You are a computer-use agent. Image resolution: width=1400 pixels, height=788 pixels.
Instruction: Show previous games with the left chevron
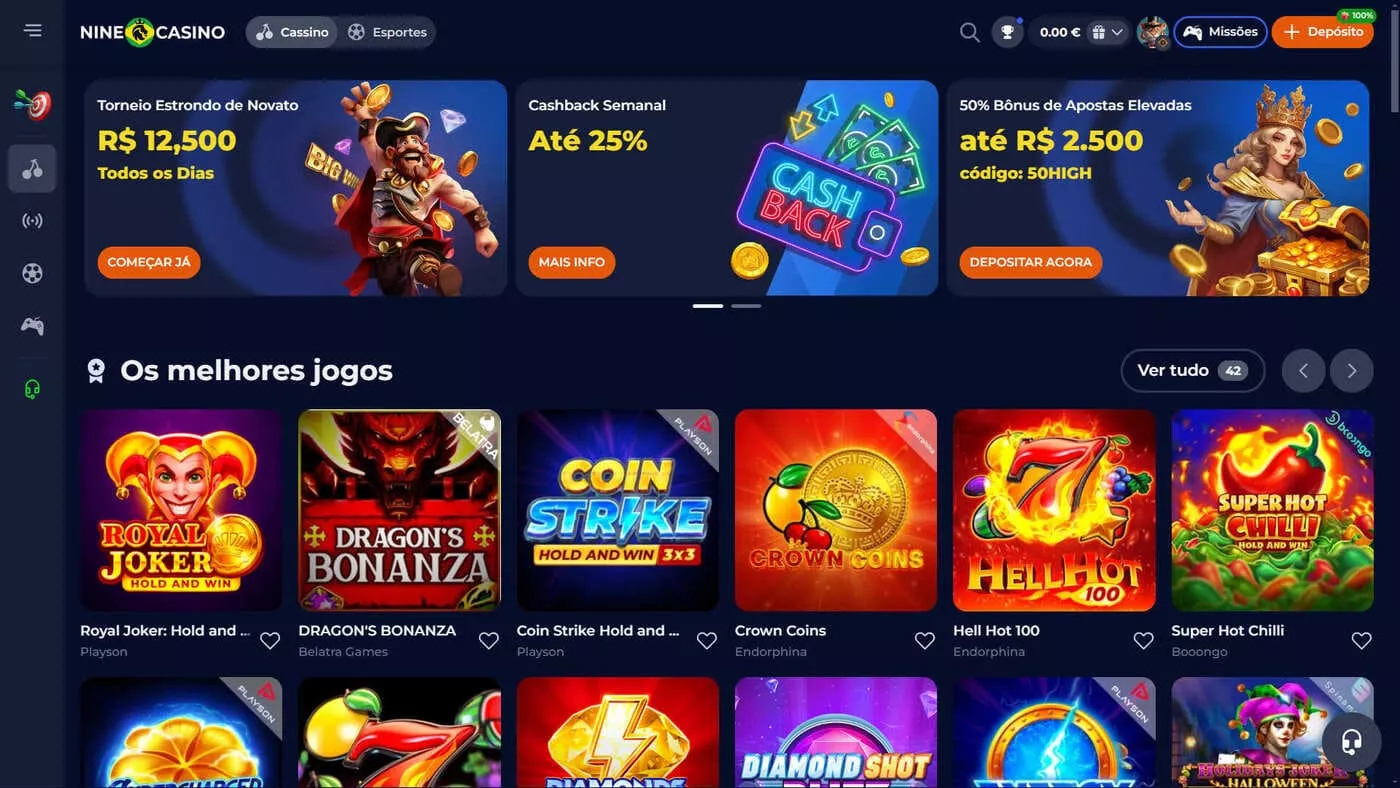point(1303,371)
